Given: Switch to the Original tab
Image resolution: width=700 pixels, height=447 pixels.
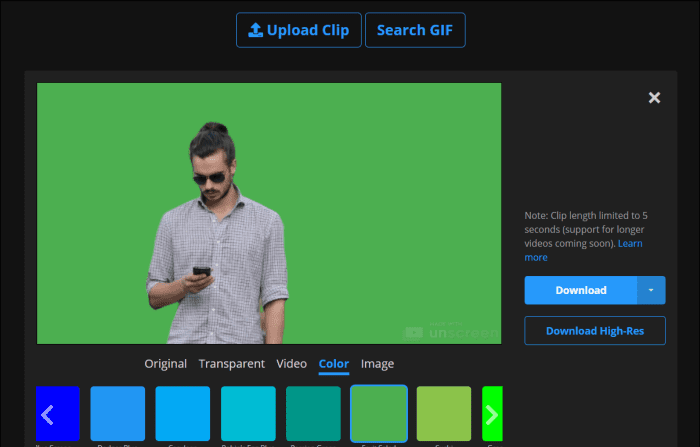Looking at the screenshot, I should coord(166,363).
